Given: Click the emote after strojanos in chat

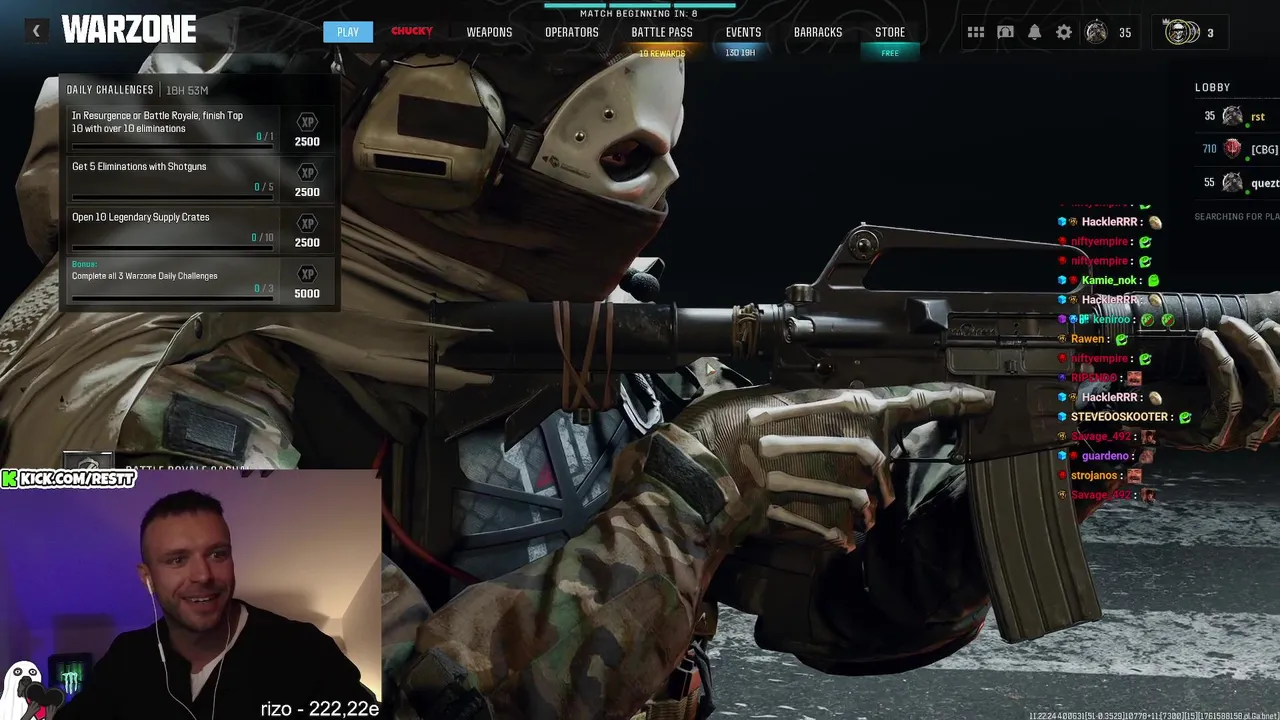Looking at the screenshot, I should (x=1134, y=475).
